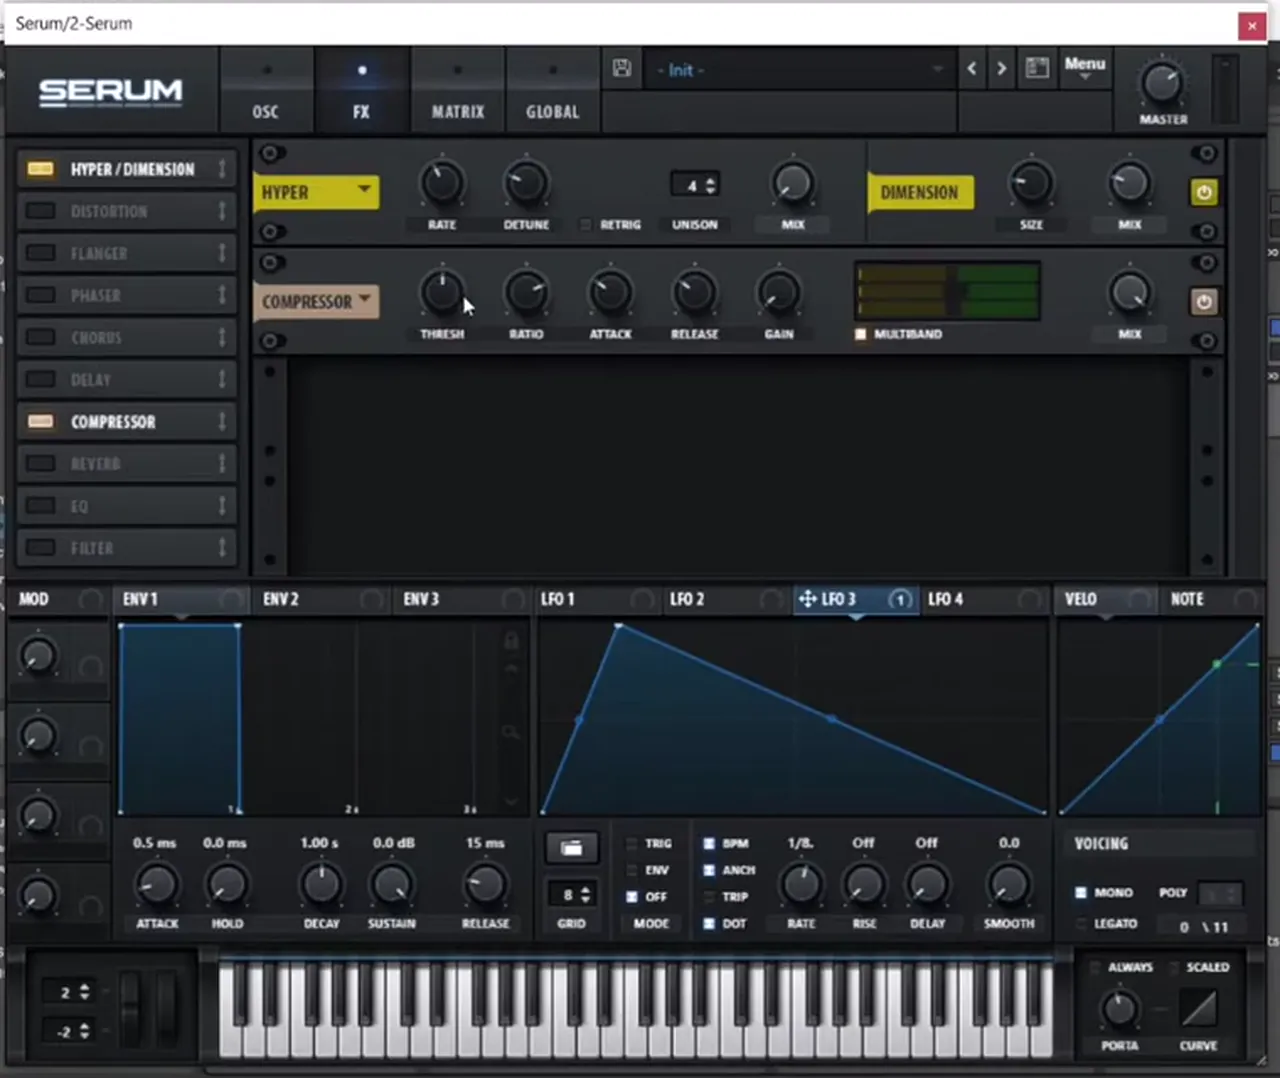Image resolution: width=1280 pixels, height=1078 pixels.
Task: Click the Porta knob
Action: pos(1120,1009)
